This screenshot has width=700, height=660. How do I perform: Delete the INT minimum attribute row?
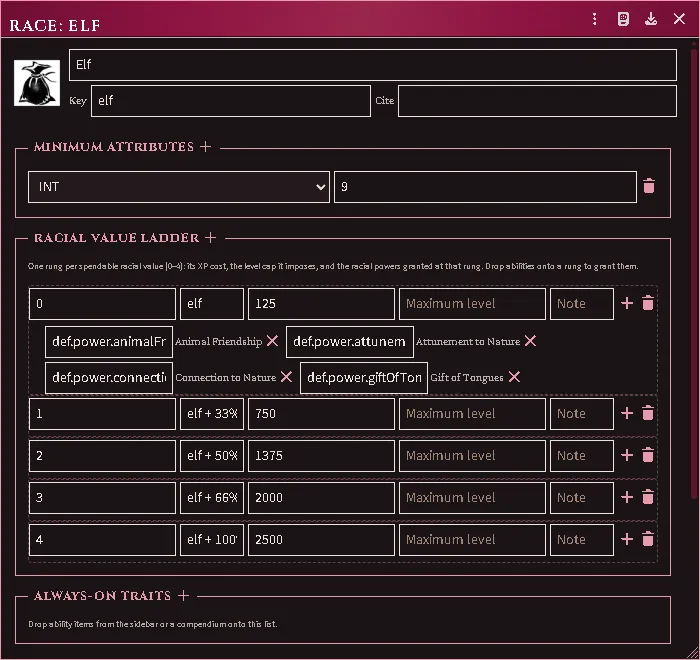pyautogui.click(x=649, y=186)
